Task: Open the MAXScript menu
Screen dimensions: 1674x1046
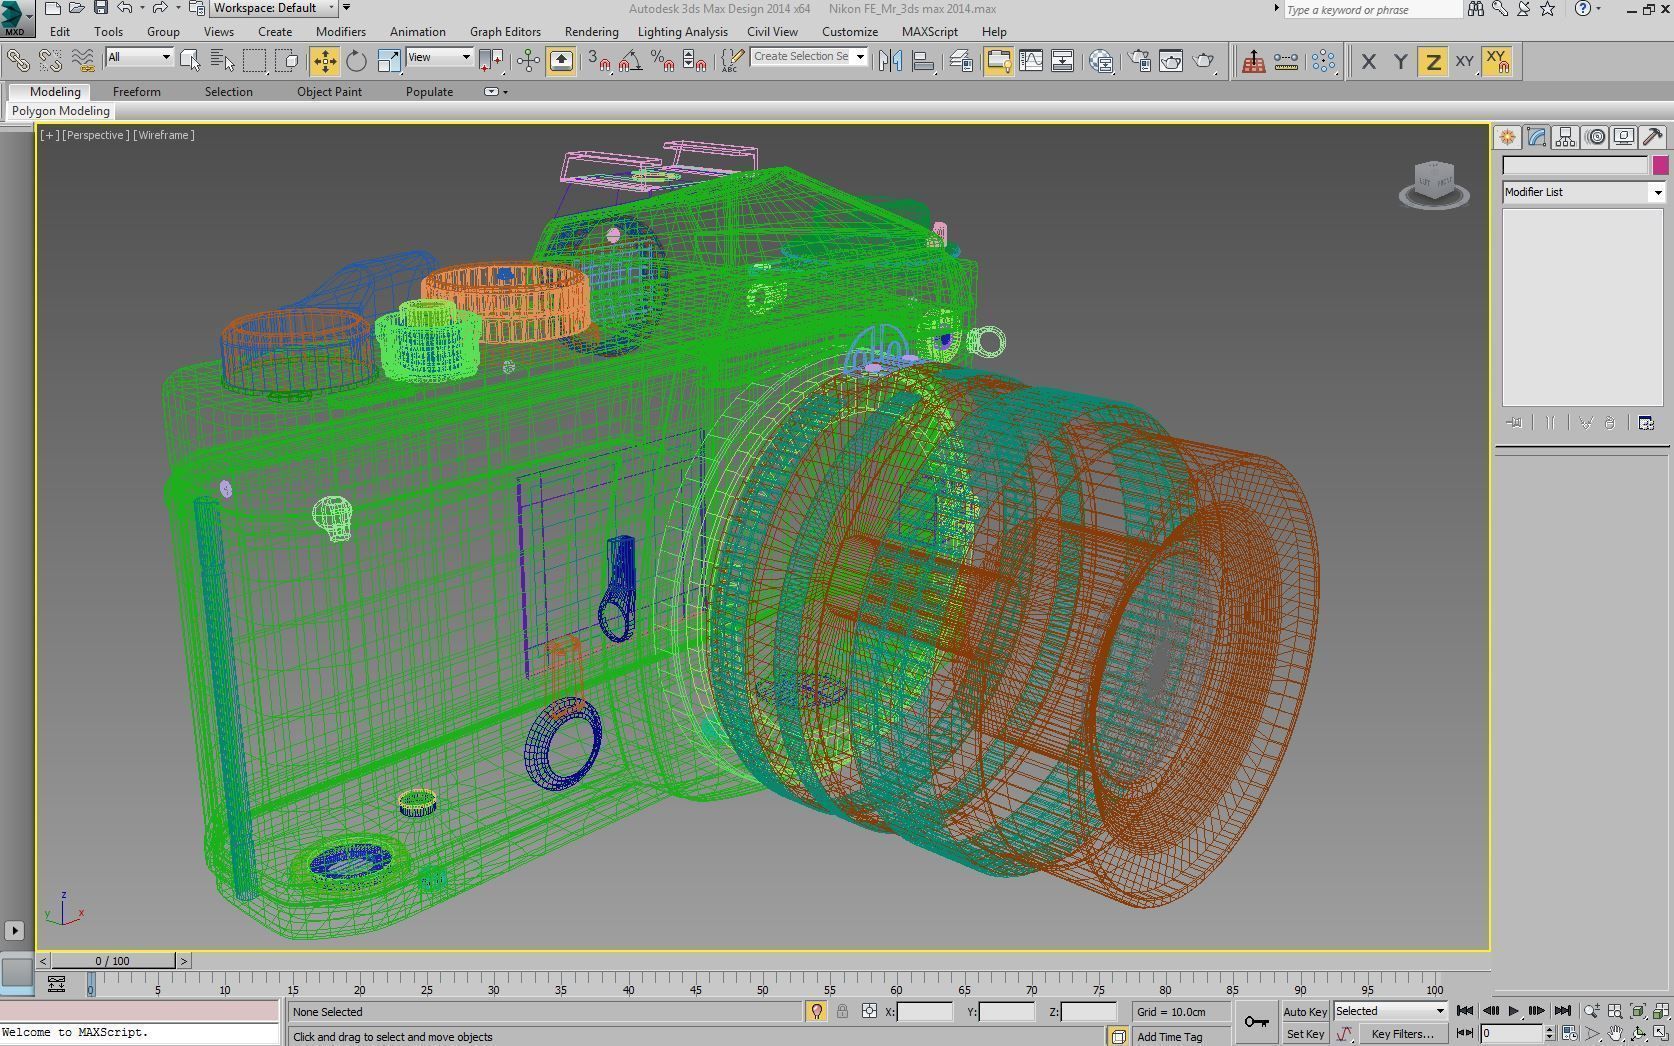Action: tap(929, 32)
